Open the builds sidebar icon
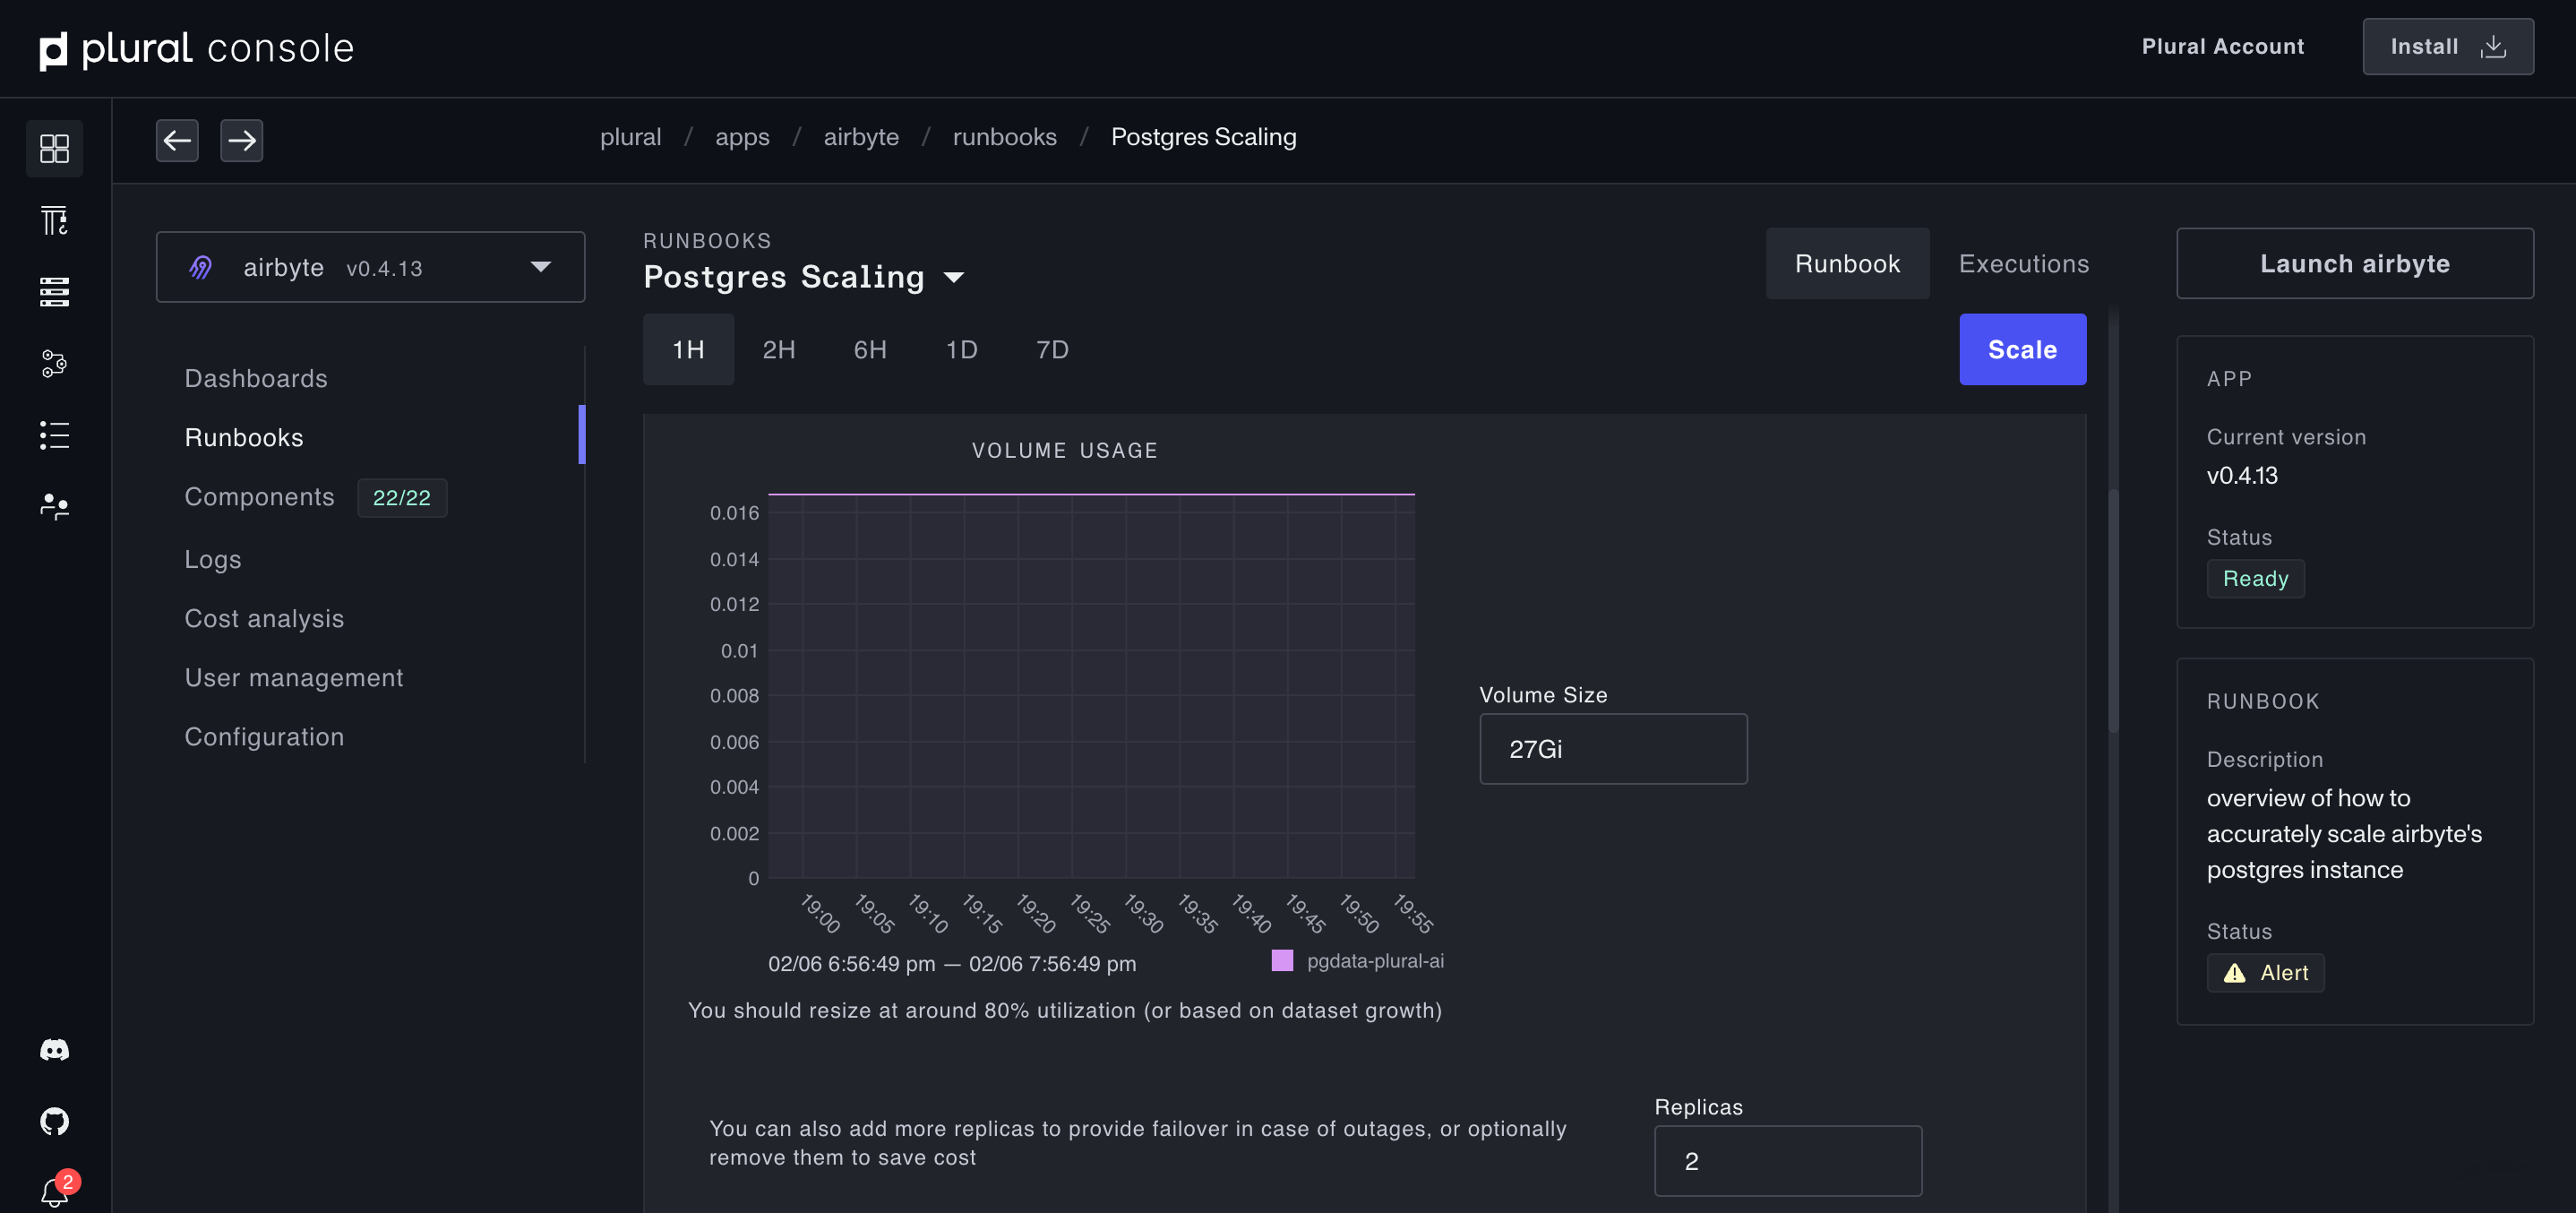This screenshot has width=2576, height=1213. [54, 220]
